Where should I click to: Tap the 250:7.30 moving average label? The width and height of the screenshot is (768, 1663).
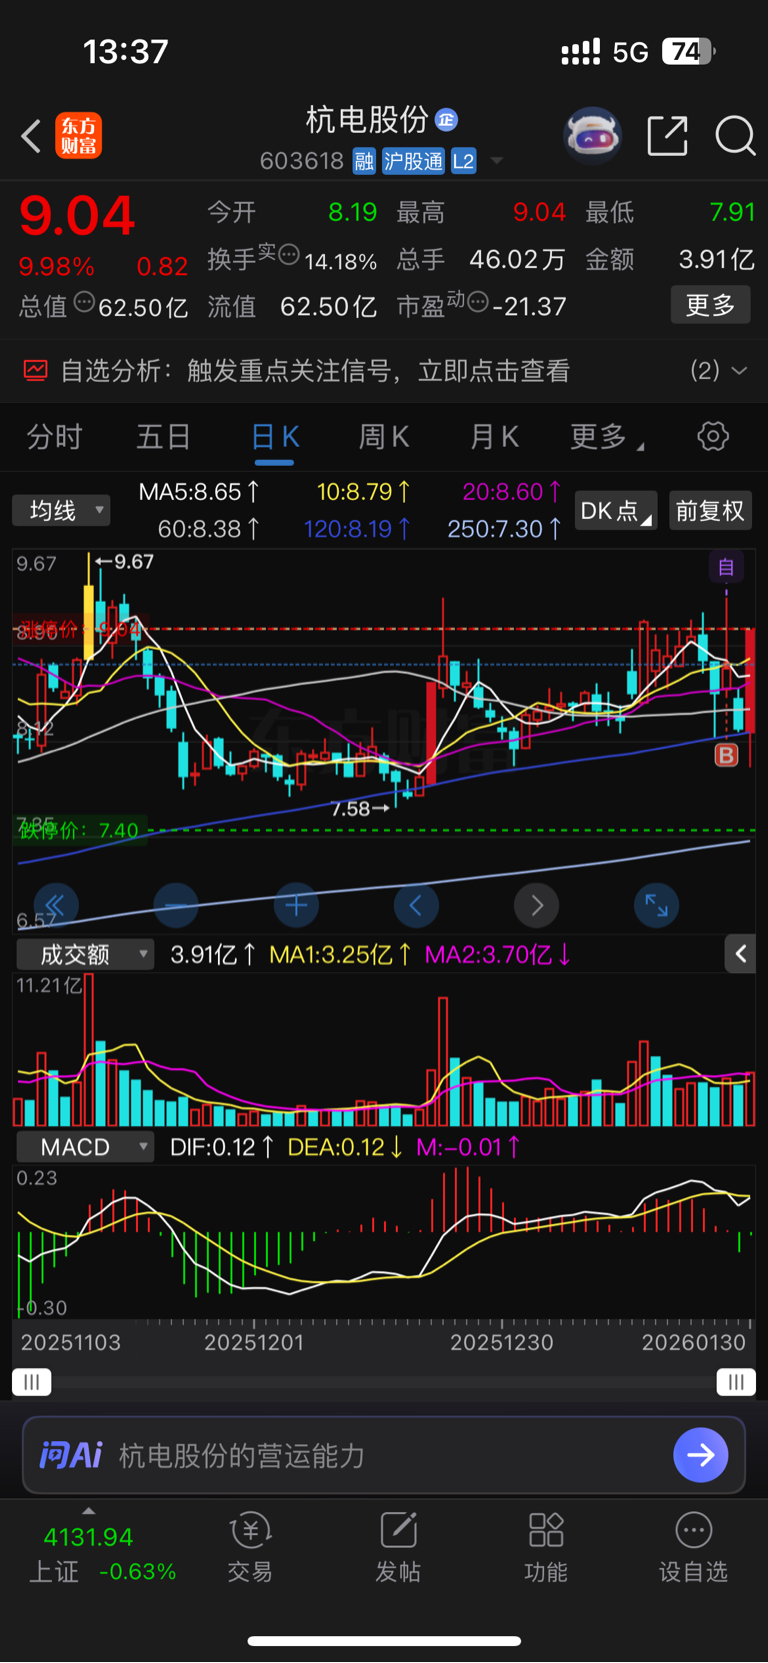tap(504, 529)
